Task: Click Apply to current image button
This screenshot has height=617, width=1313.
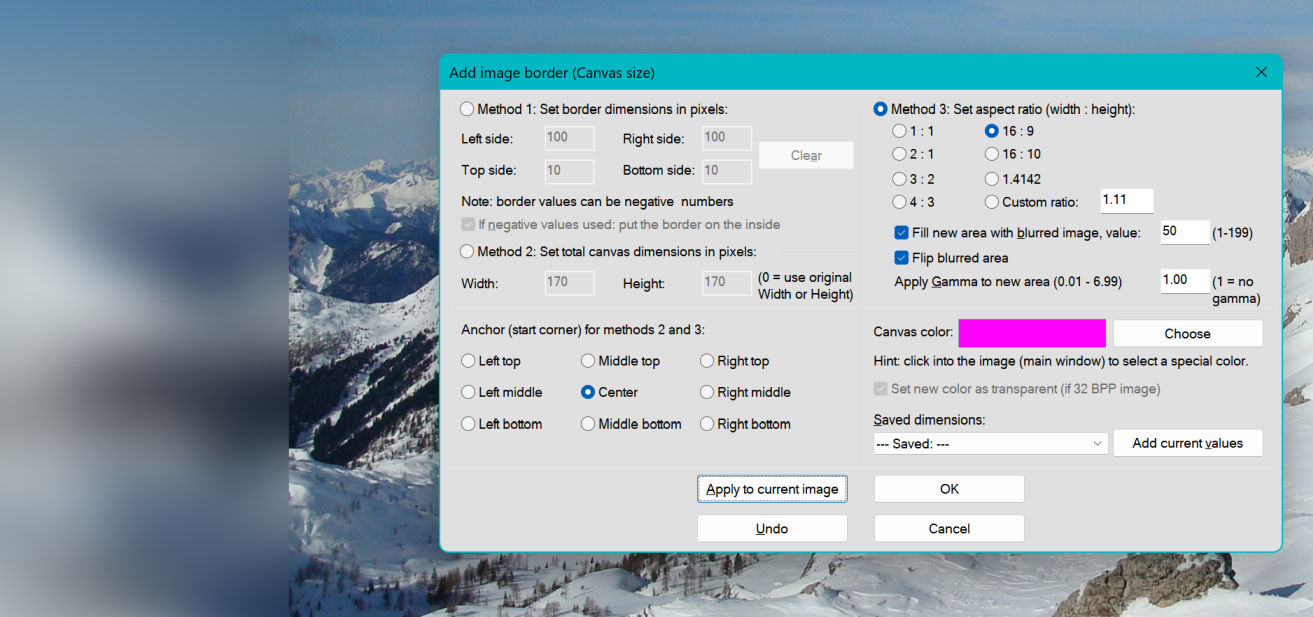Action: 772,489
